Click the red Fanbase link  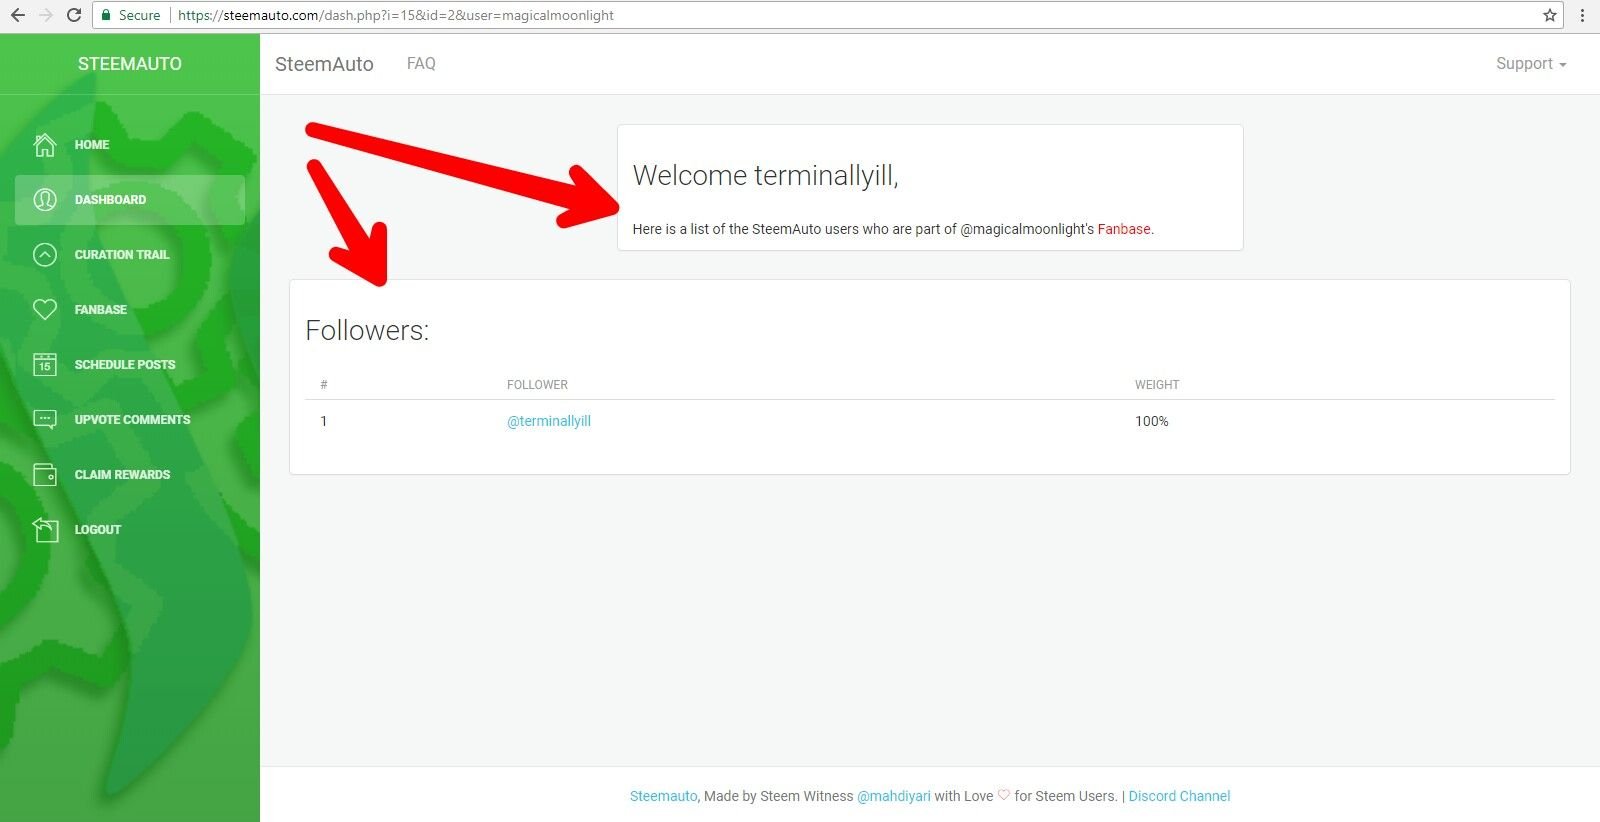pos(1124,229)
